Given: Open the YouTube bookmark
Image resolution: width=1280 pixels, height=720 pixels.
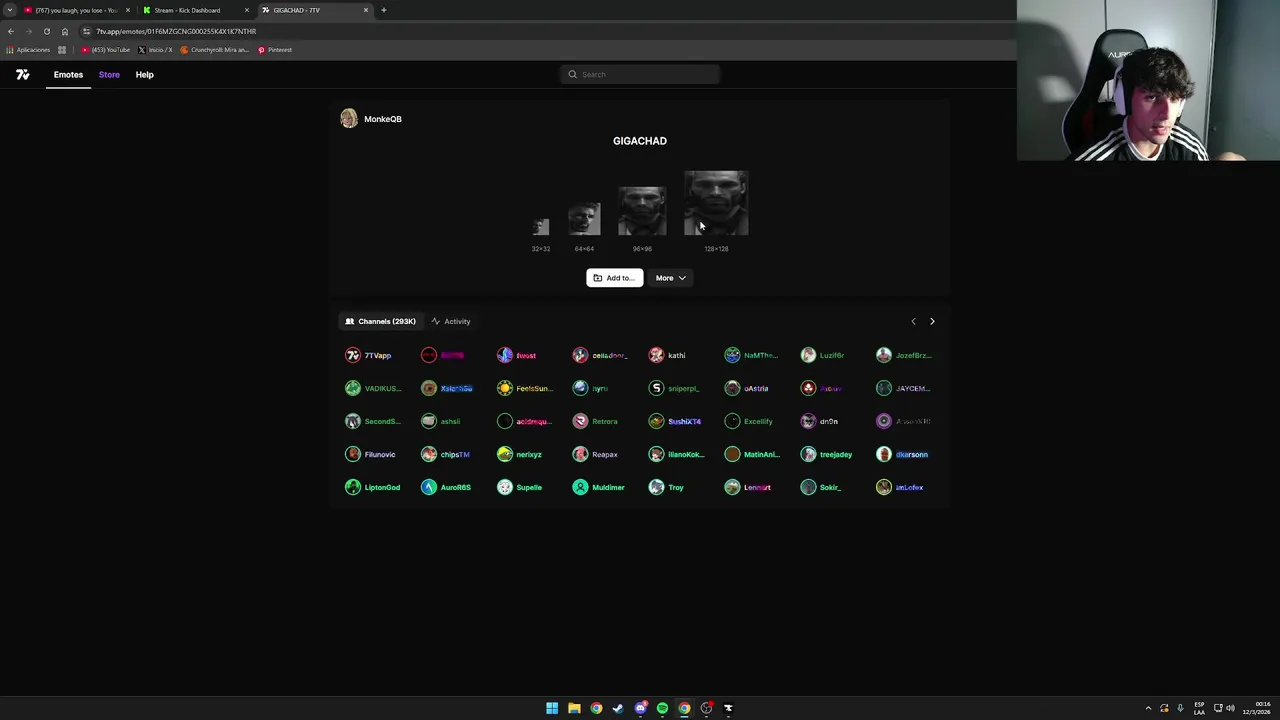Looking at the screenshot, I should point(106,50).
